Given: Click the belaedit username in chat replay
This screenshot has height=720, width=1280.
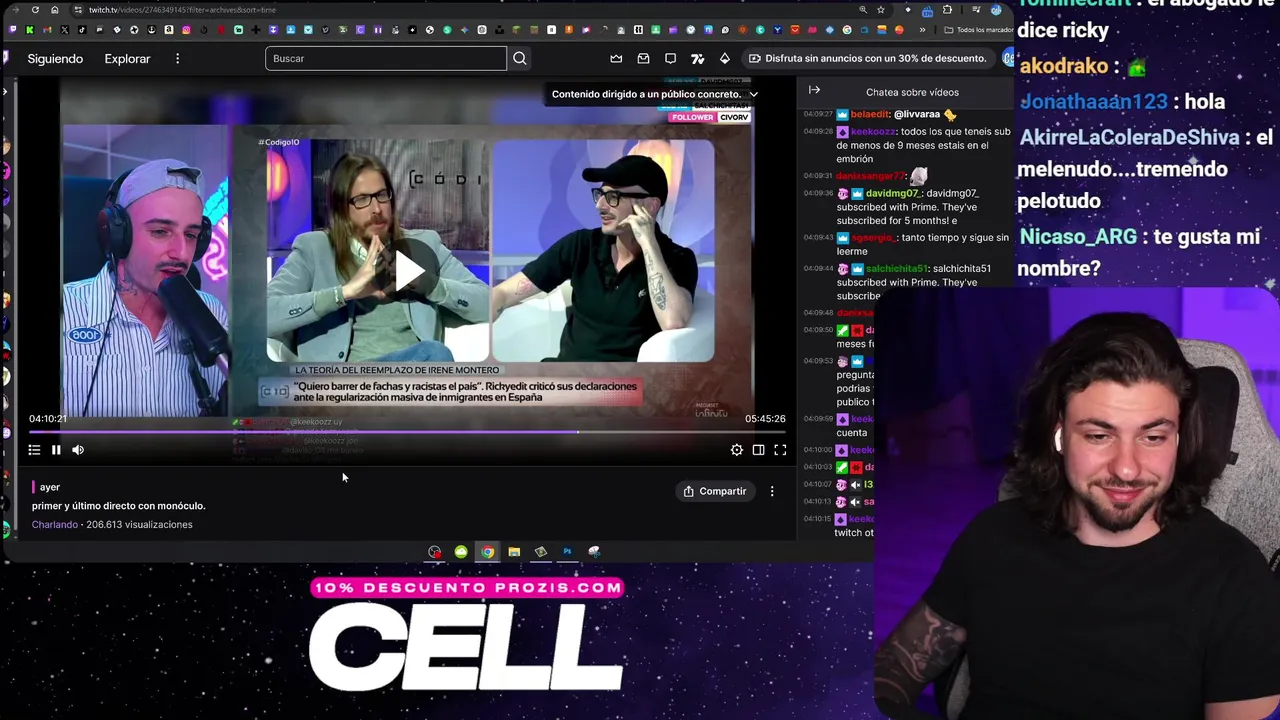Looking at the screenshot, I should coord(868,114).
